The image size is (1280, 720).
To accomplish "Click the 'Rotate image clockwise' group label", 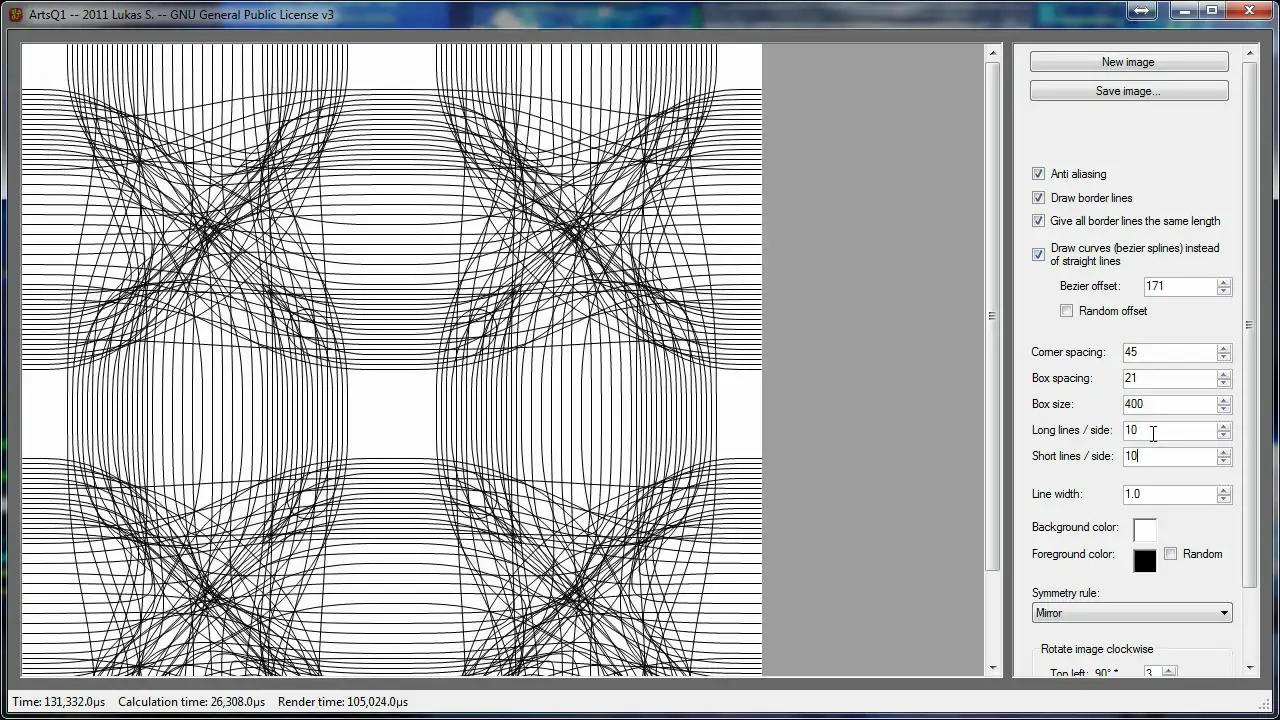I will coord(1097,649).
